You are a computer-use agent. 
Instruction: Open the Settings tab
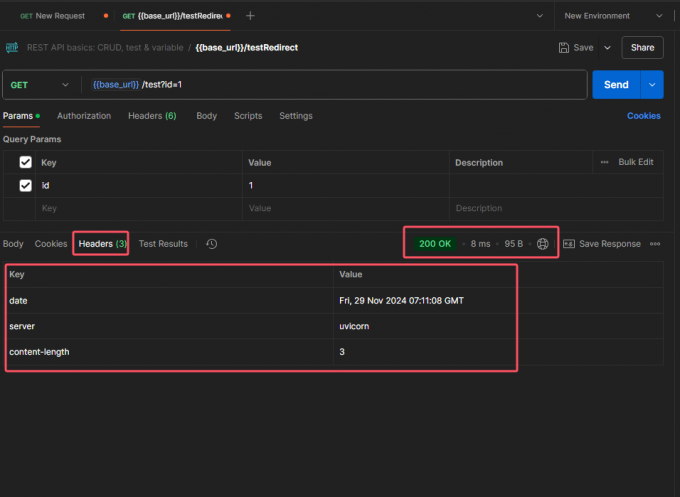pos(296,116)
